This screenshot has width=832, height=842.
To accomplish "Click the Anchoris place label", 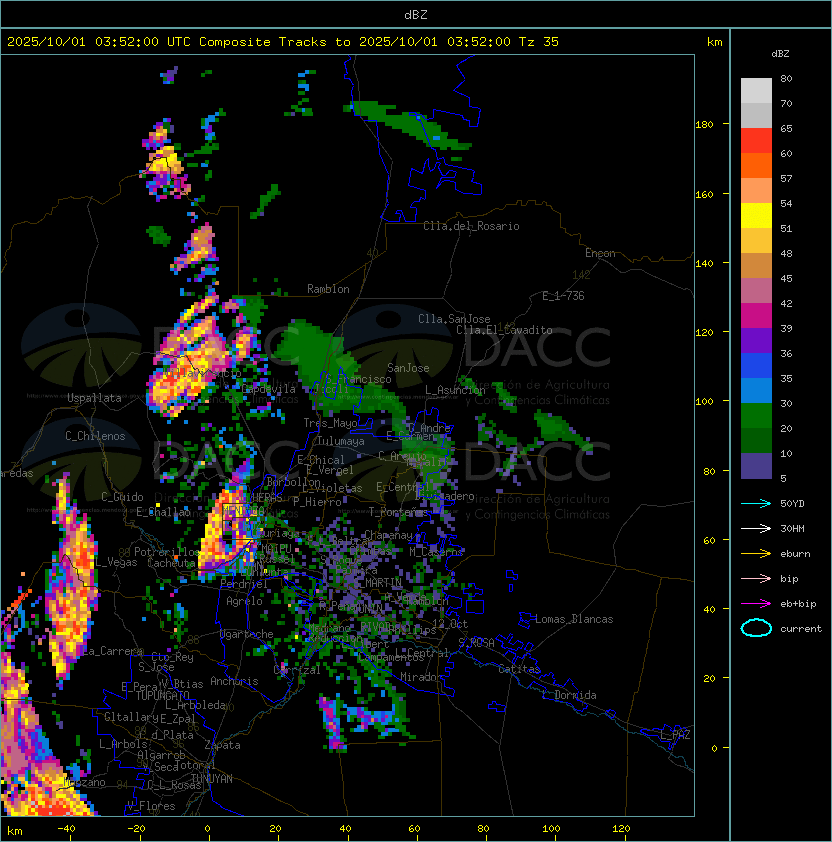I will point(234,681).
